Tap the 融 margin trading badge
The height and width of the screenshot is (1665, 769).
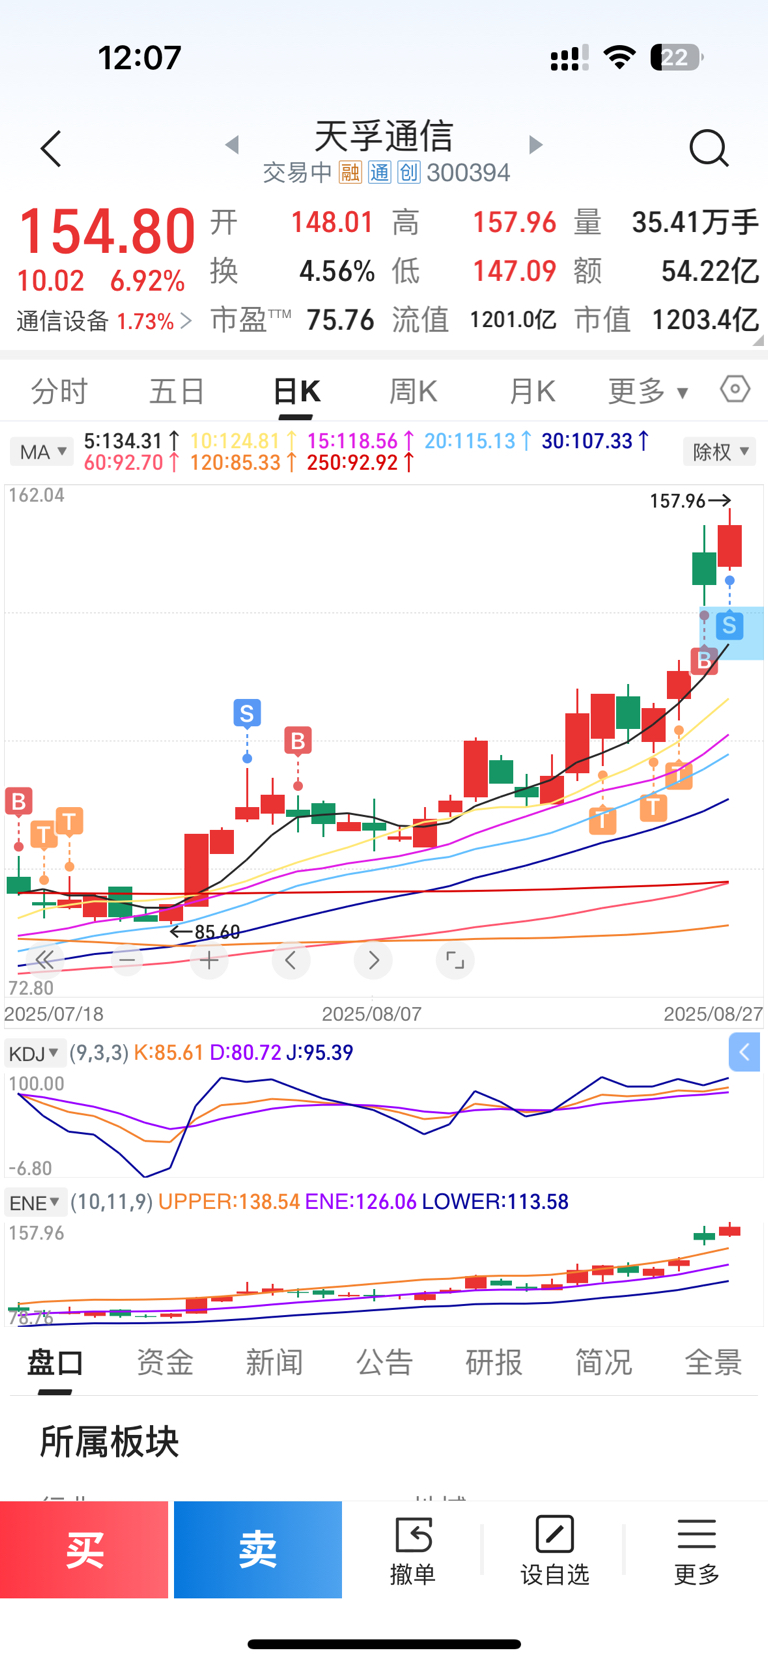350,173
